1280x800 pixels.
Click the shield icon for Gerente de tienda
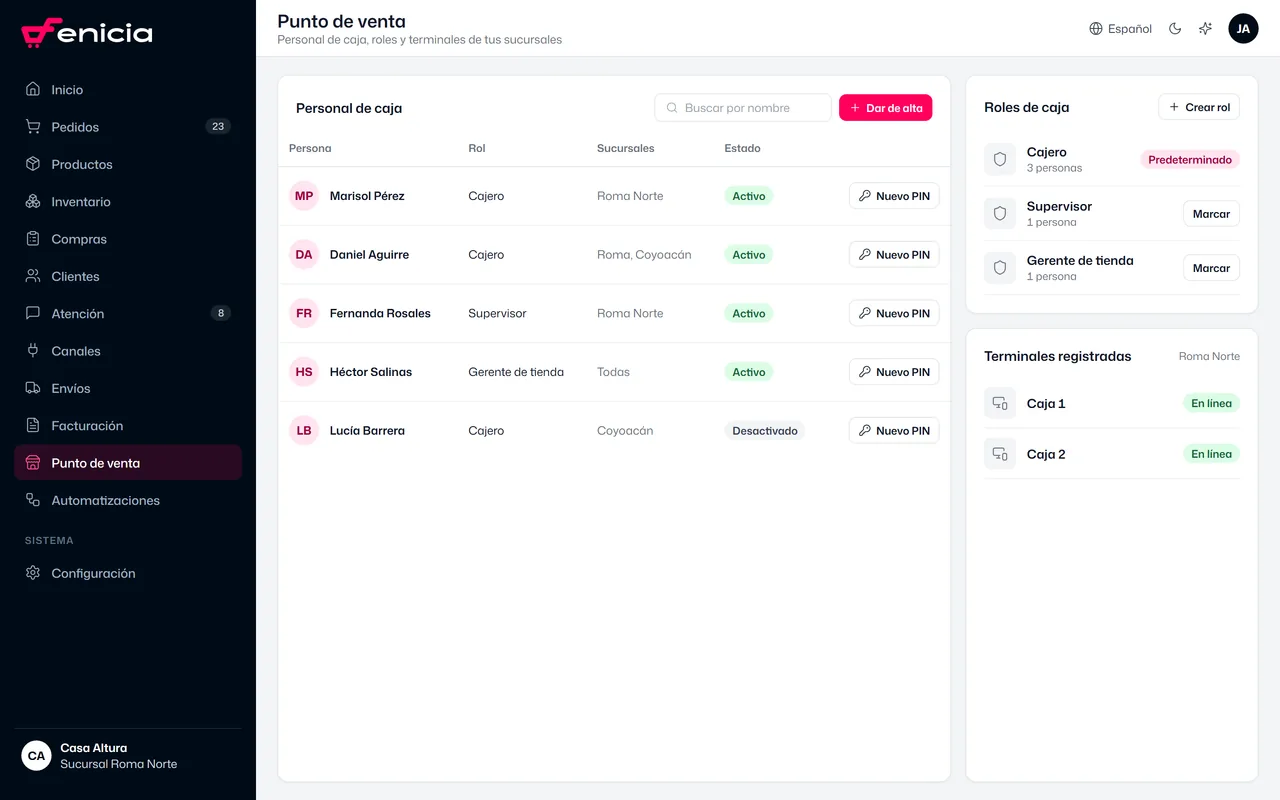(1000, 267)
